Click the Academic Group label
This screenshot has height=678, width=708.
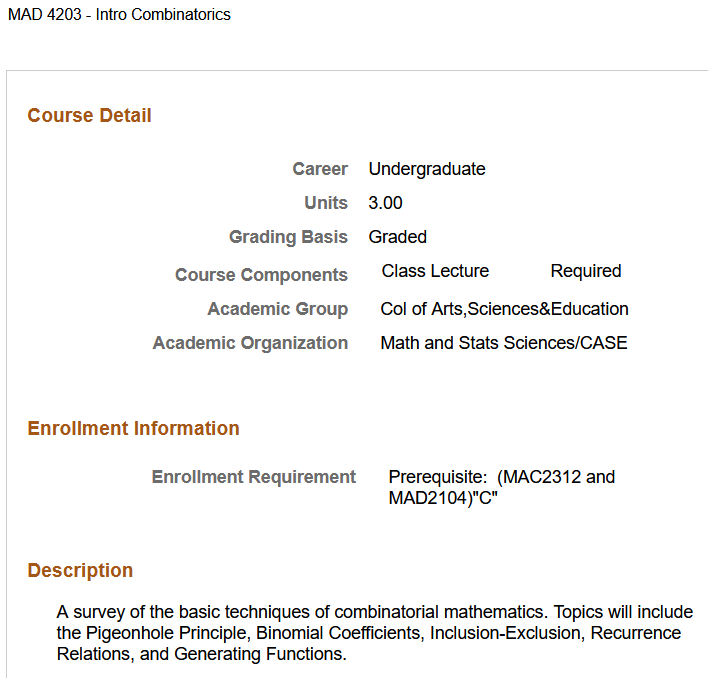pos(277,309)
